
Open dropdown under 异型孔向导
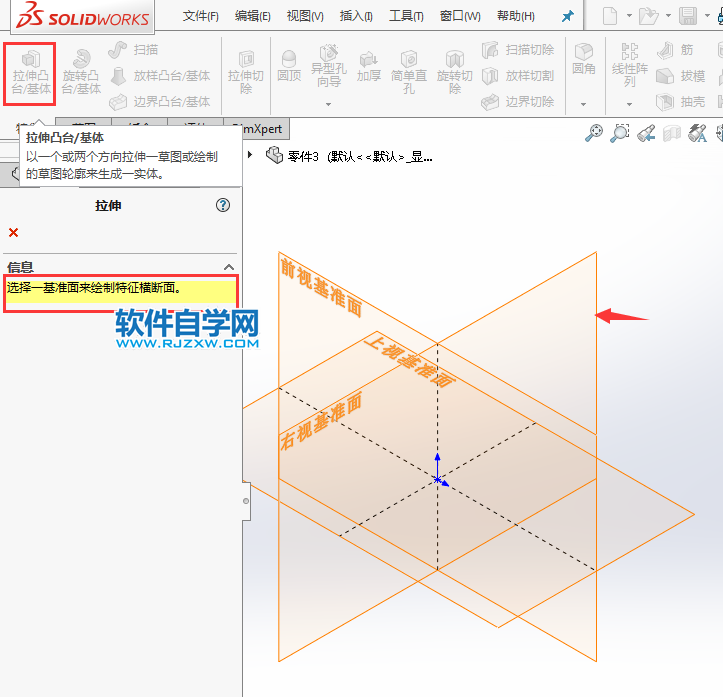[x=328, y=104]
